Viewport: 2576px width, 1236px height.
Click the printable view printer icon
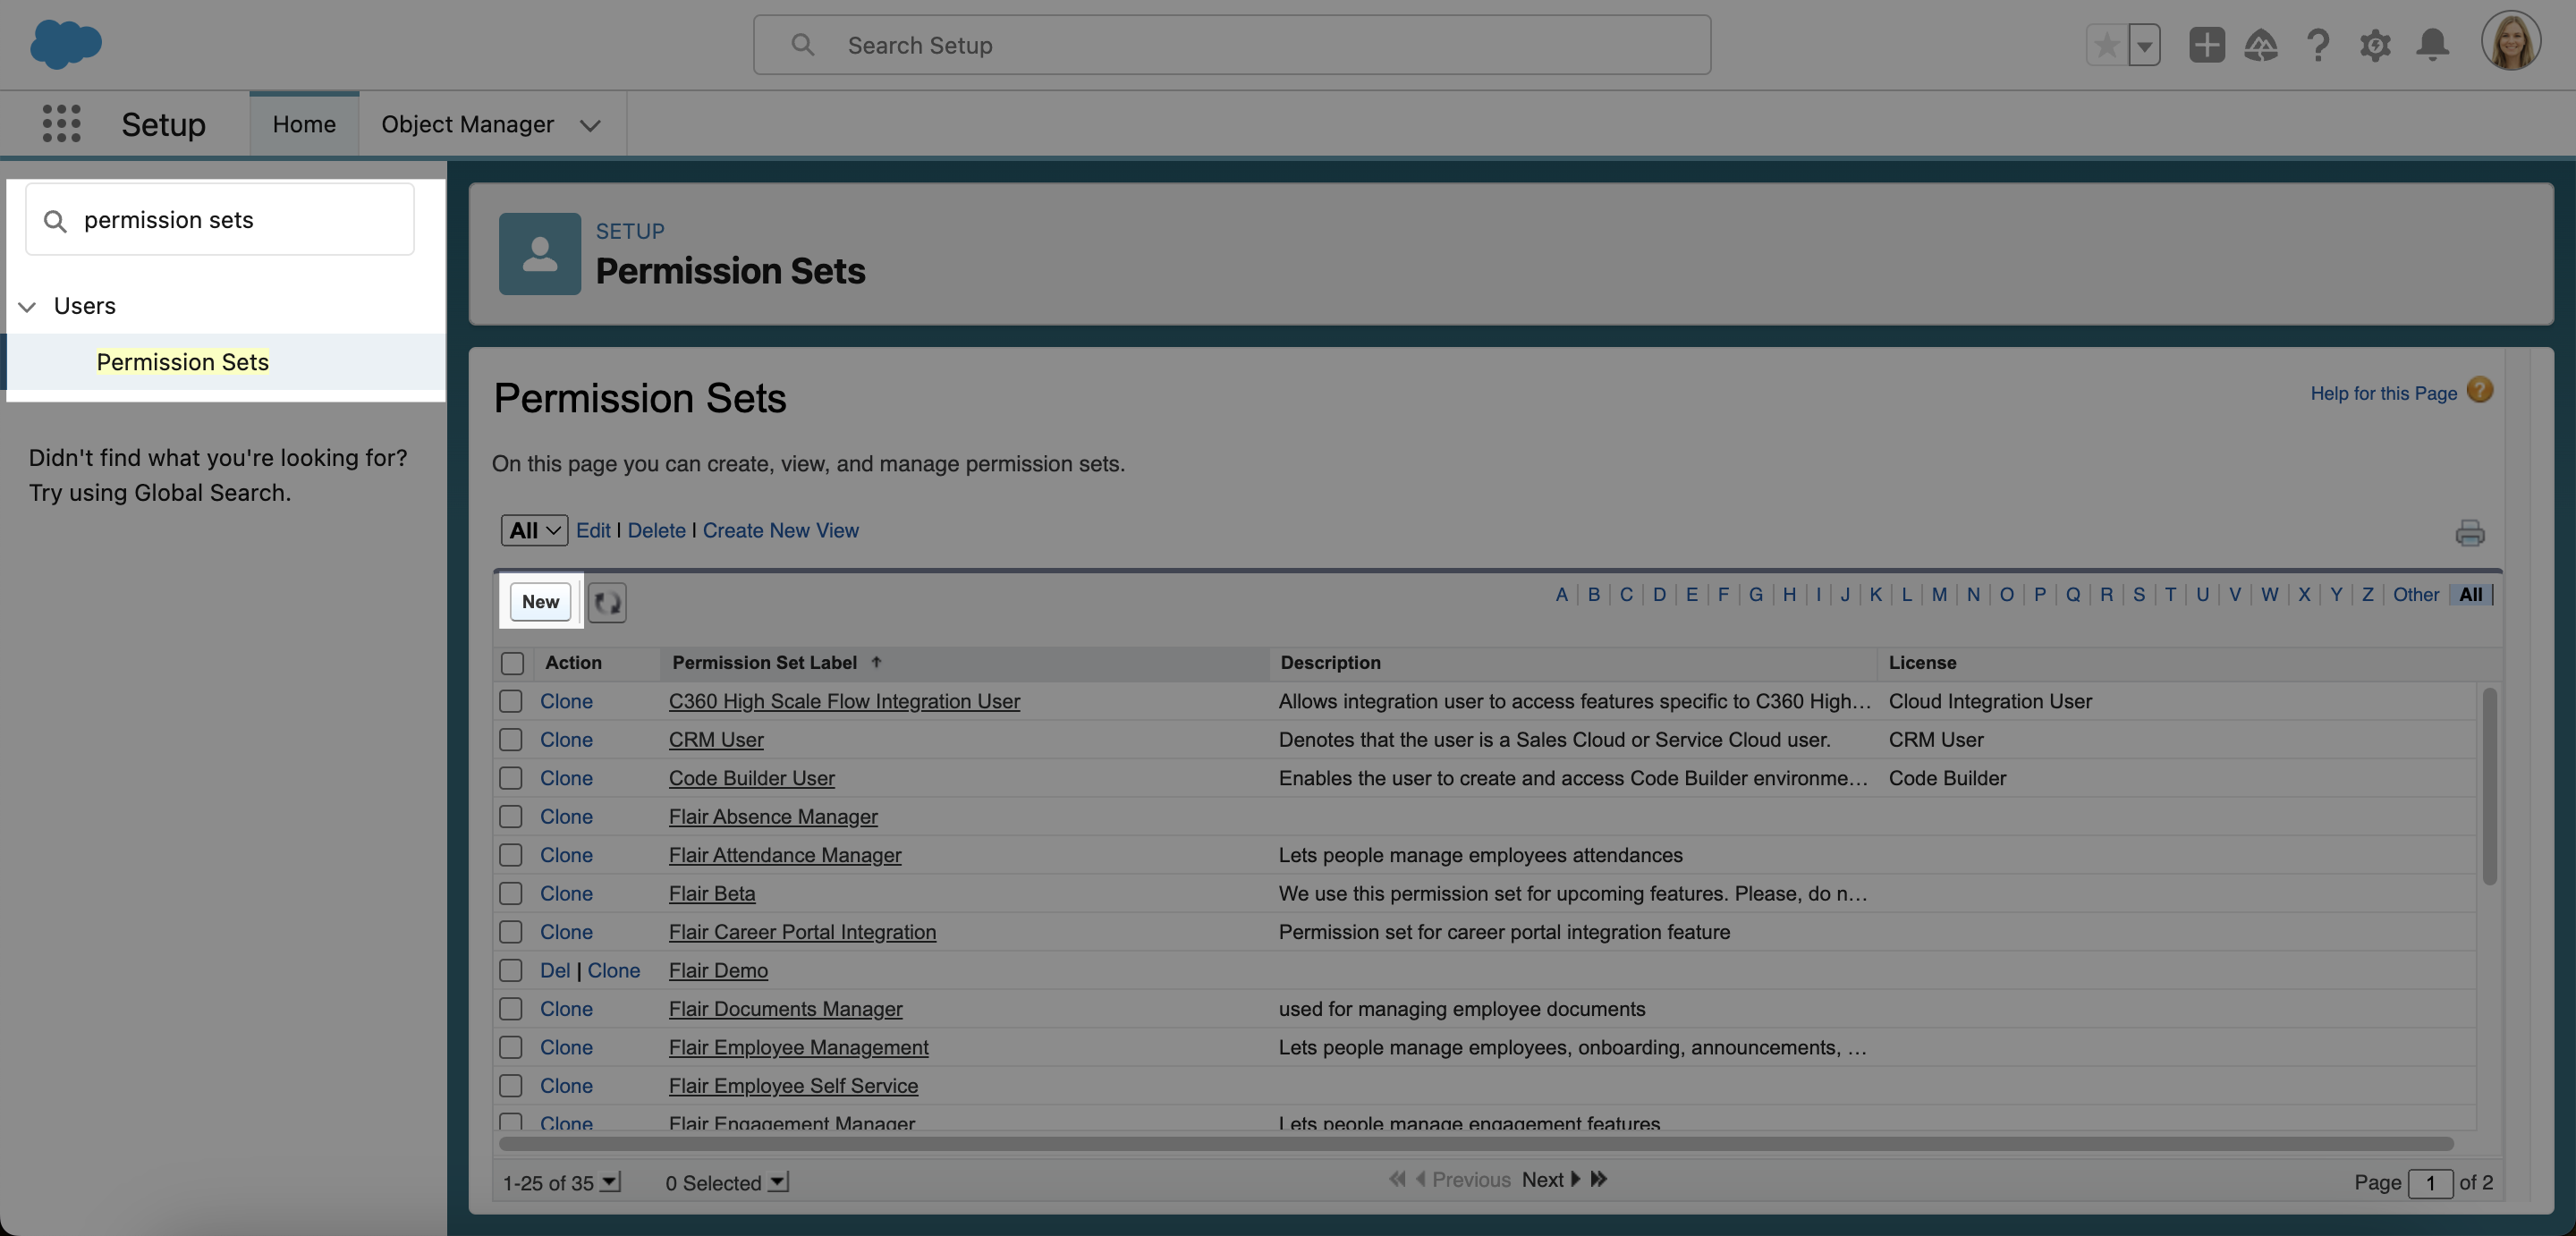pos(2469,532)
